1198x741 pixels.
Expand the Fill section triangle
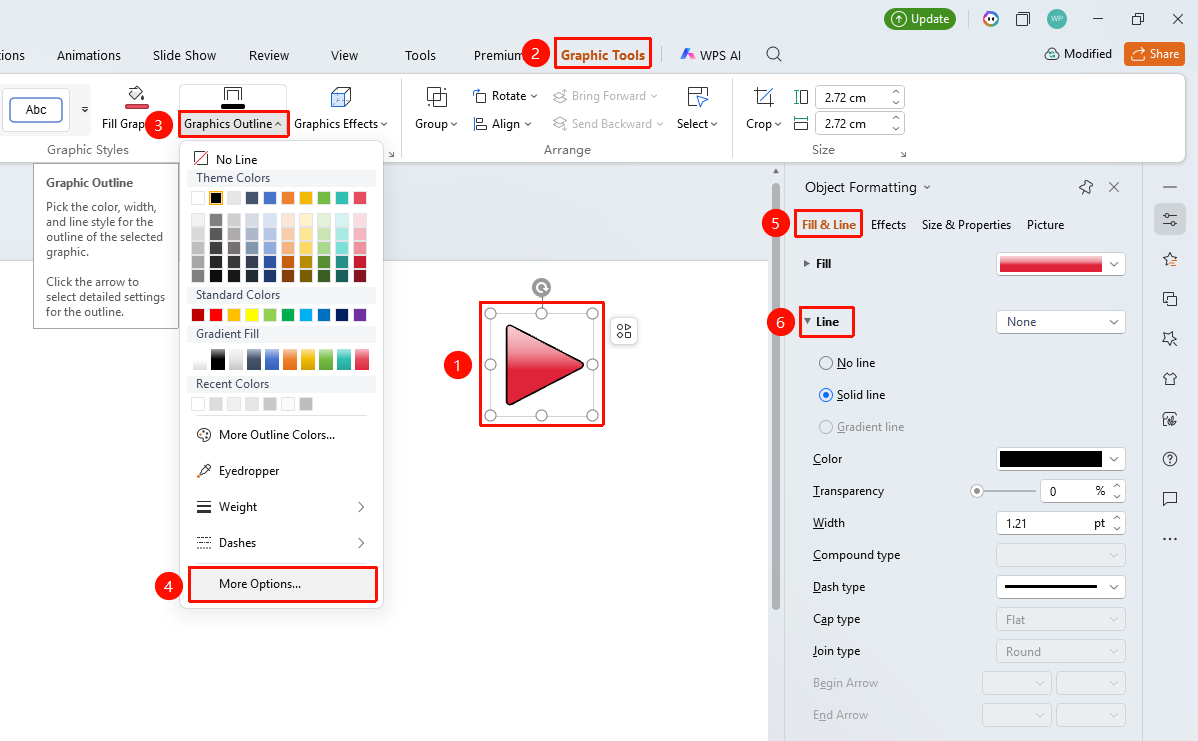807,264
